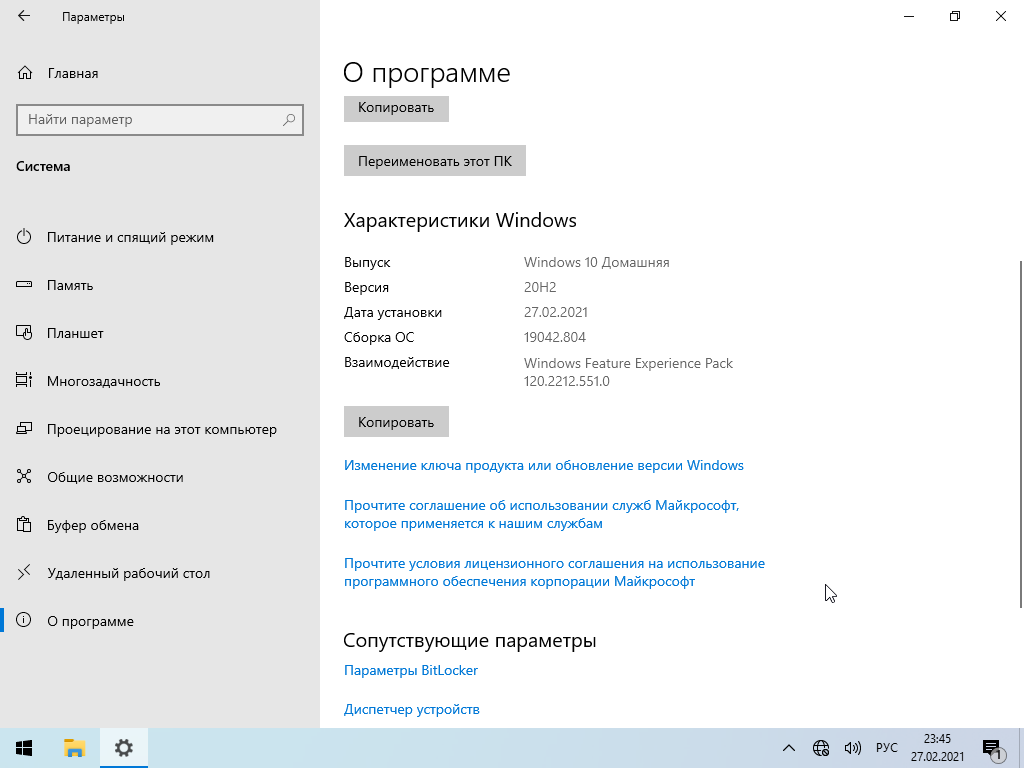Open the volume speaker tray icon
The image size is (1024, 768).
click(852, 748)
